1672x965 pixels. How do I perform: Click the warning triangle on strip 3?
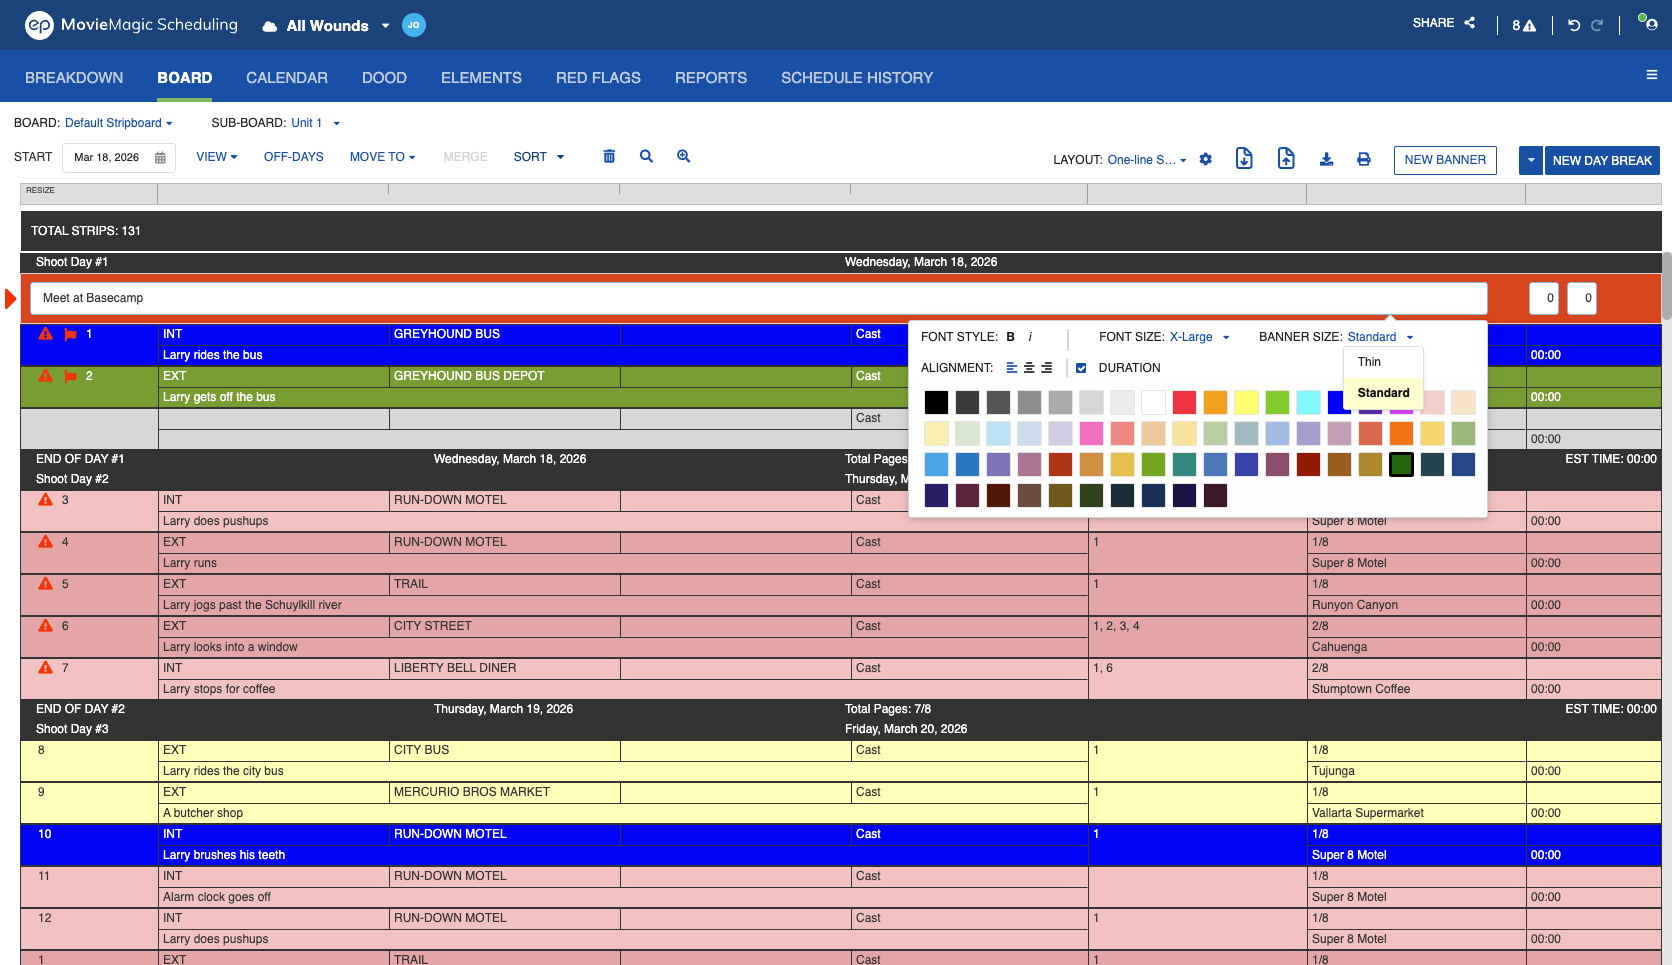[x=45, y=500]
